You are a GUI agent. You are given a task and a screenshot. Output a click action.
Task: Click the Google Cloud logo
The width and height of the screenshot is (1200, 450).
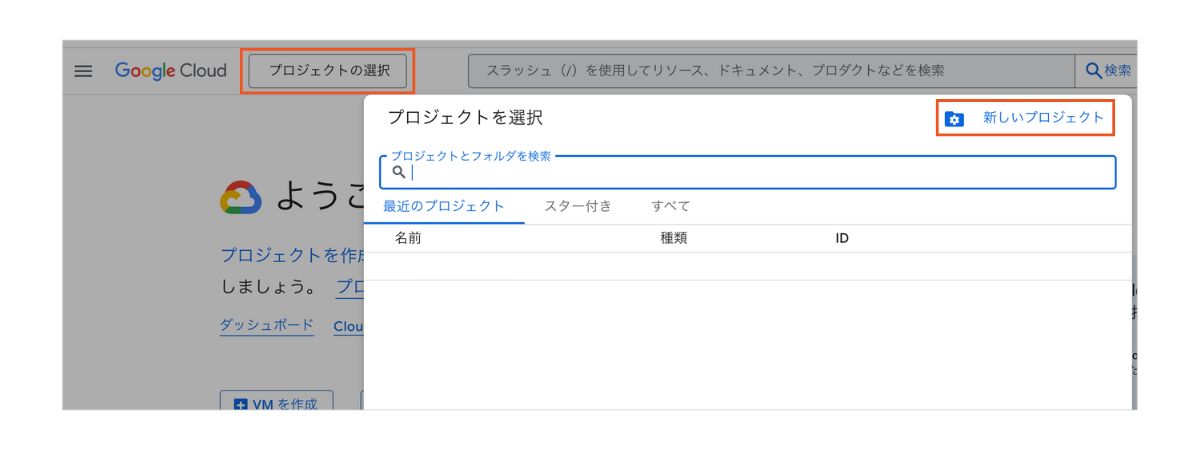(171, 71)
